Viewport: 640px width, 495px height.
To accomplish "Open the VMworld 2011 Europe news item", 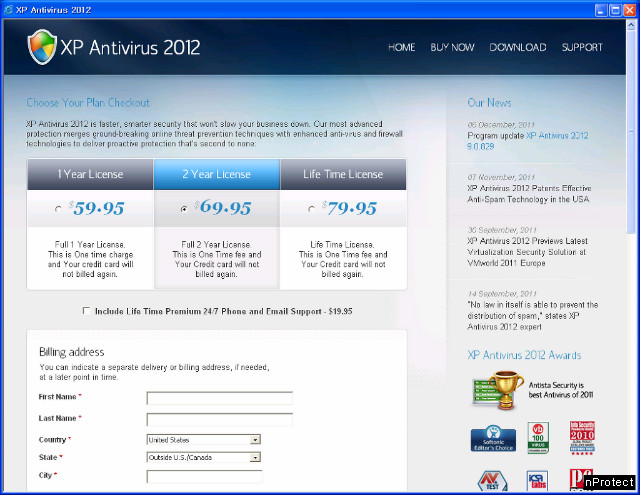I will coord(527,252).
